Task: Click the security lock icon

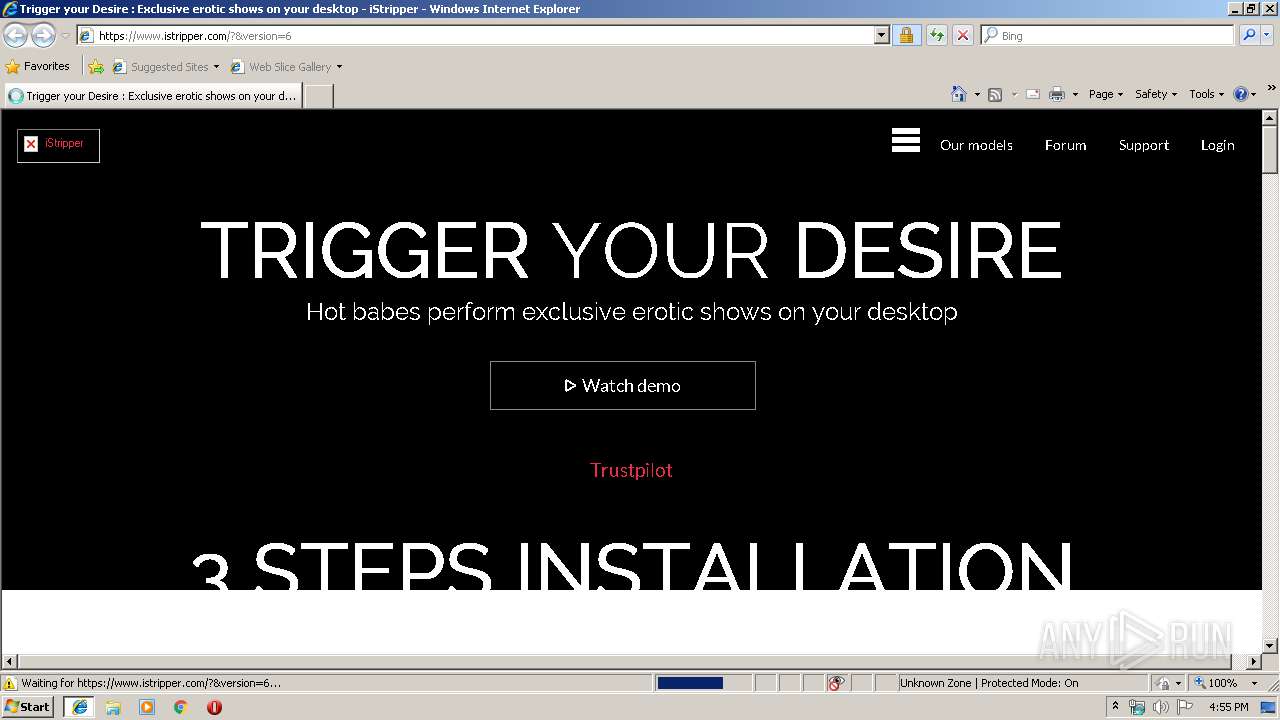Action: tap(906, 36)
